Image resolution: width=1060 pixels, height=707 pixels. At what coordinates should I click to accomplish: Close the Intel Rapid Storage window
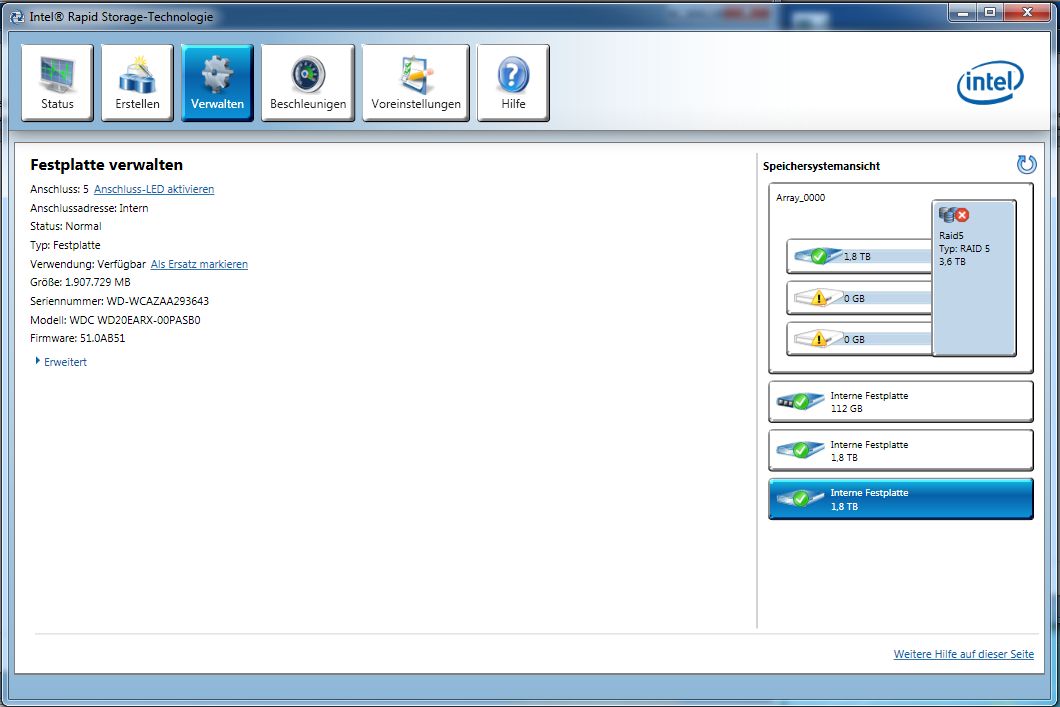click(x=1027, y=12)
